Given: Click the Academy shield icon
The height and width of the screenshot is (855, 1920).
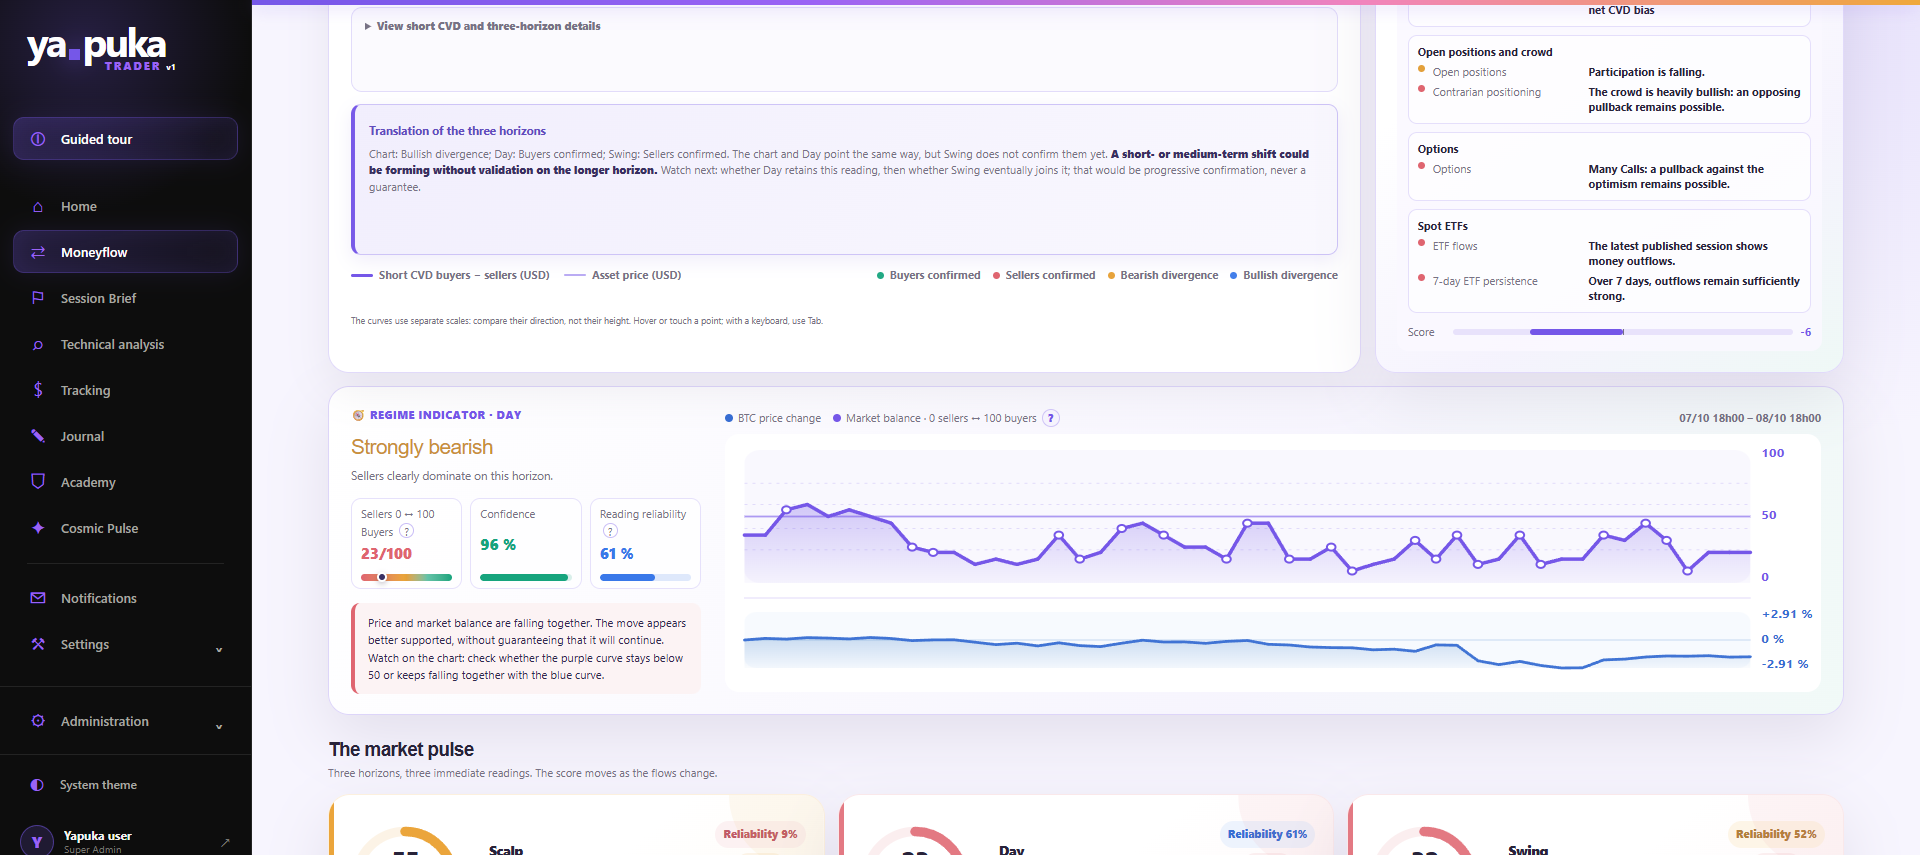Looking at the screenshot, I should click(38, 482).
